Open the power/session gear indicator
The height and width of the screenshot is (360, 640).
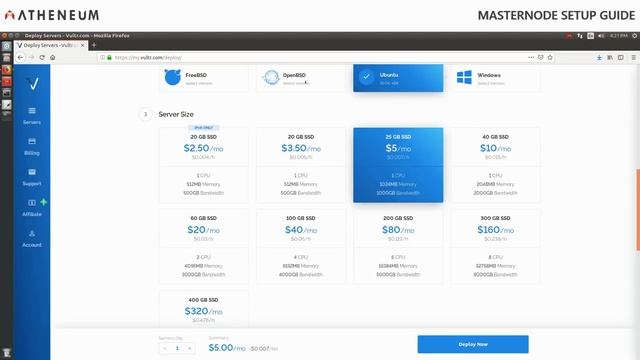tap(635, 36)
